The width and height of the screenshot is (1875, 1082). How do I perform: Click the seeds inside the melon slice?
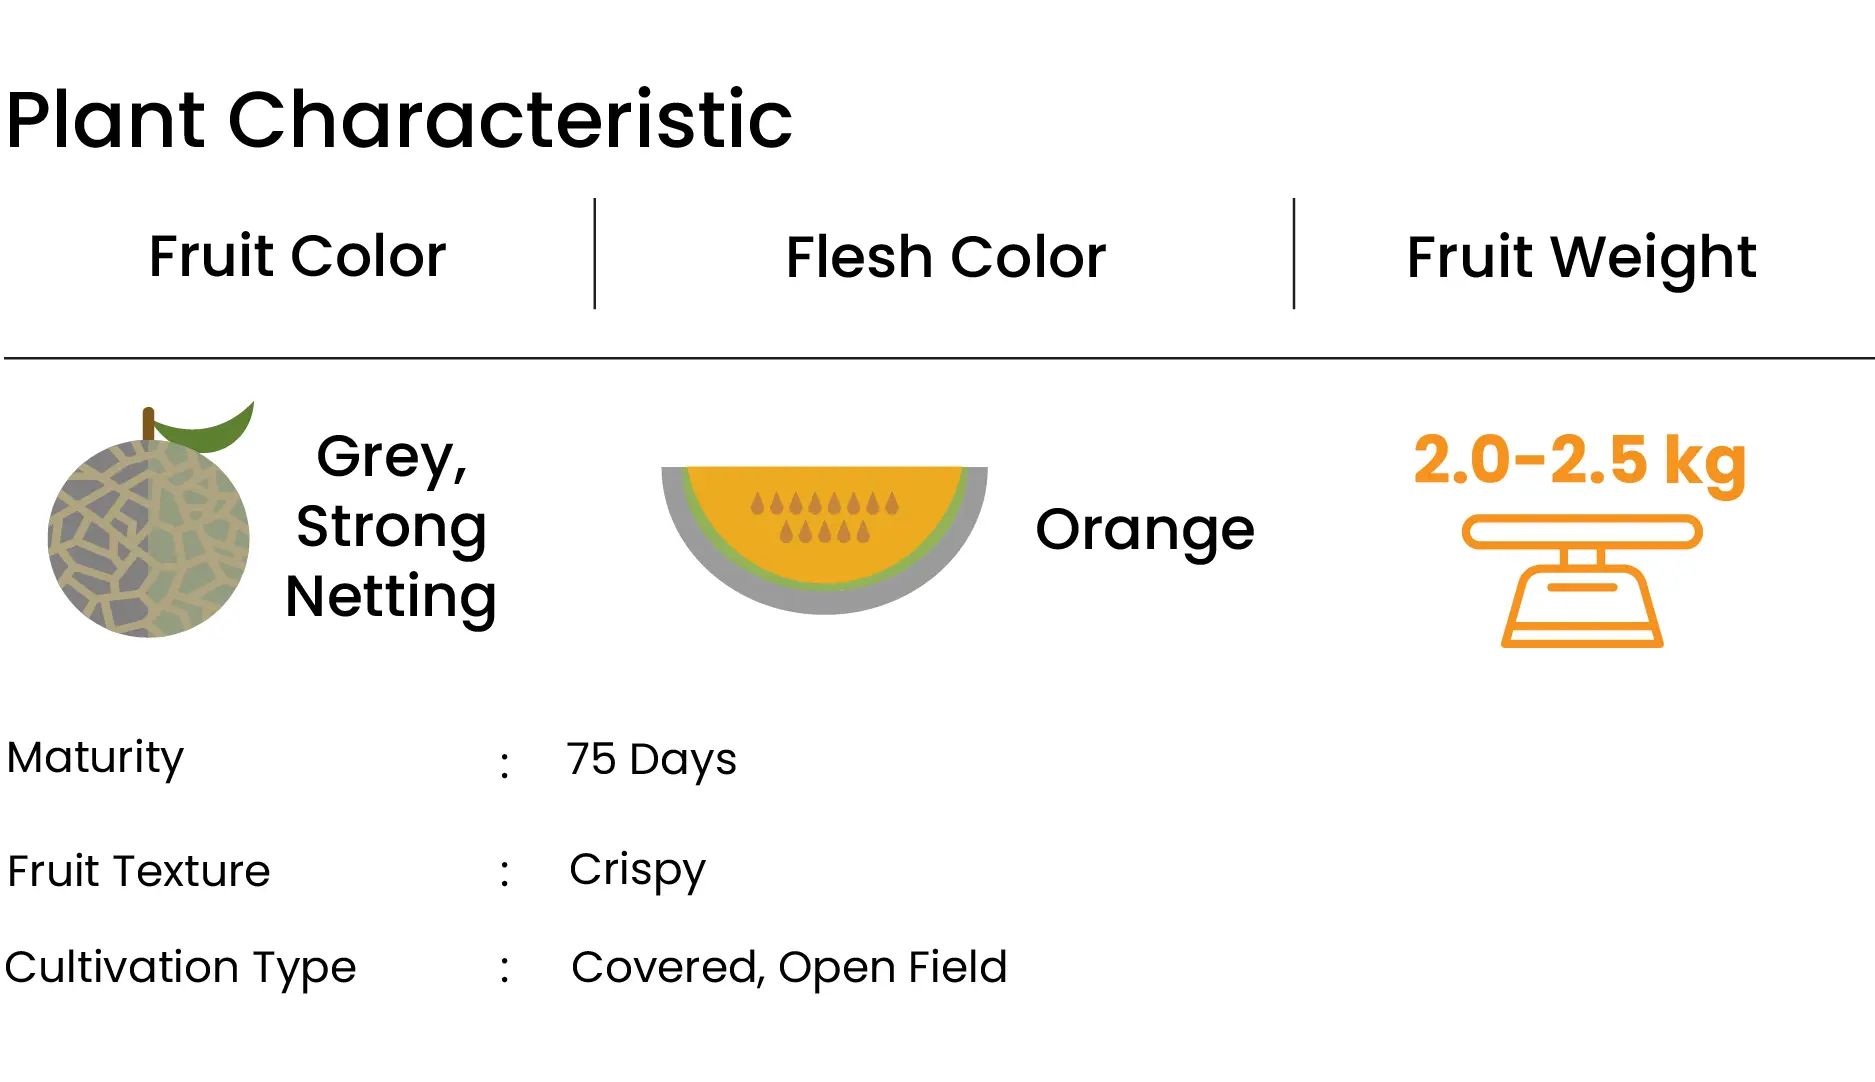(x=824, y=517)
